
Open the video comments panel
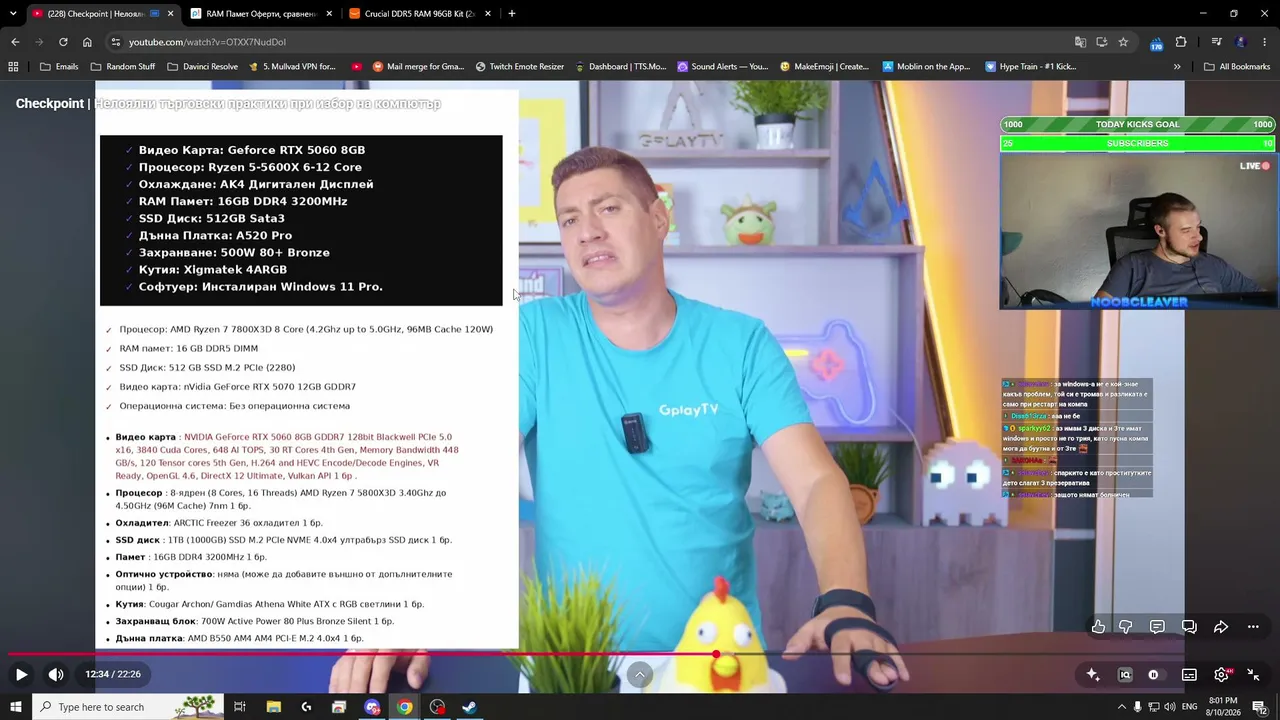pos(1157,627)
